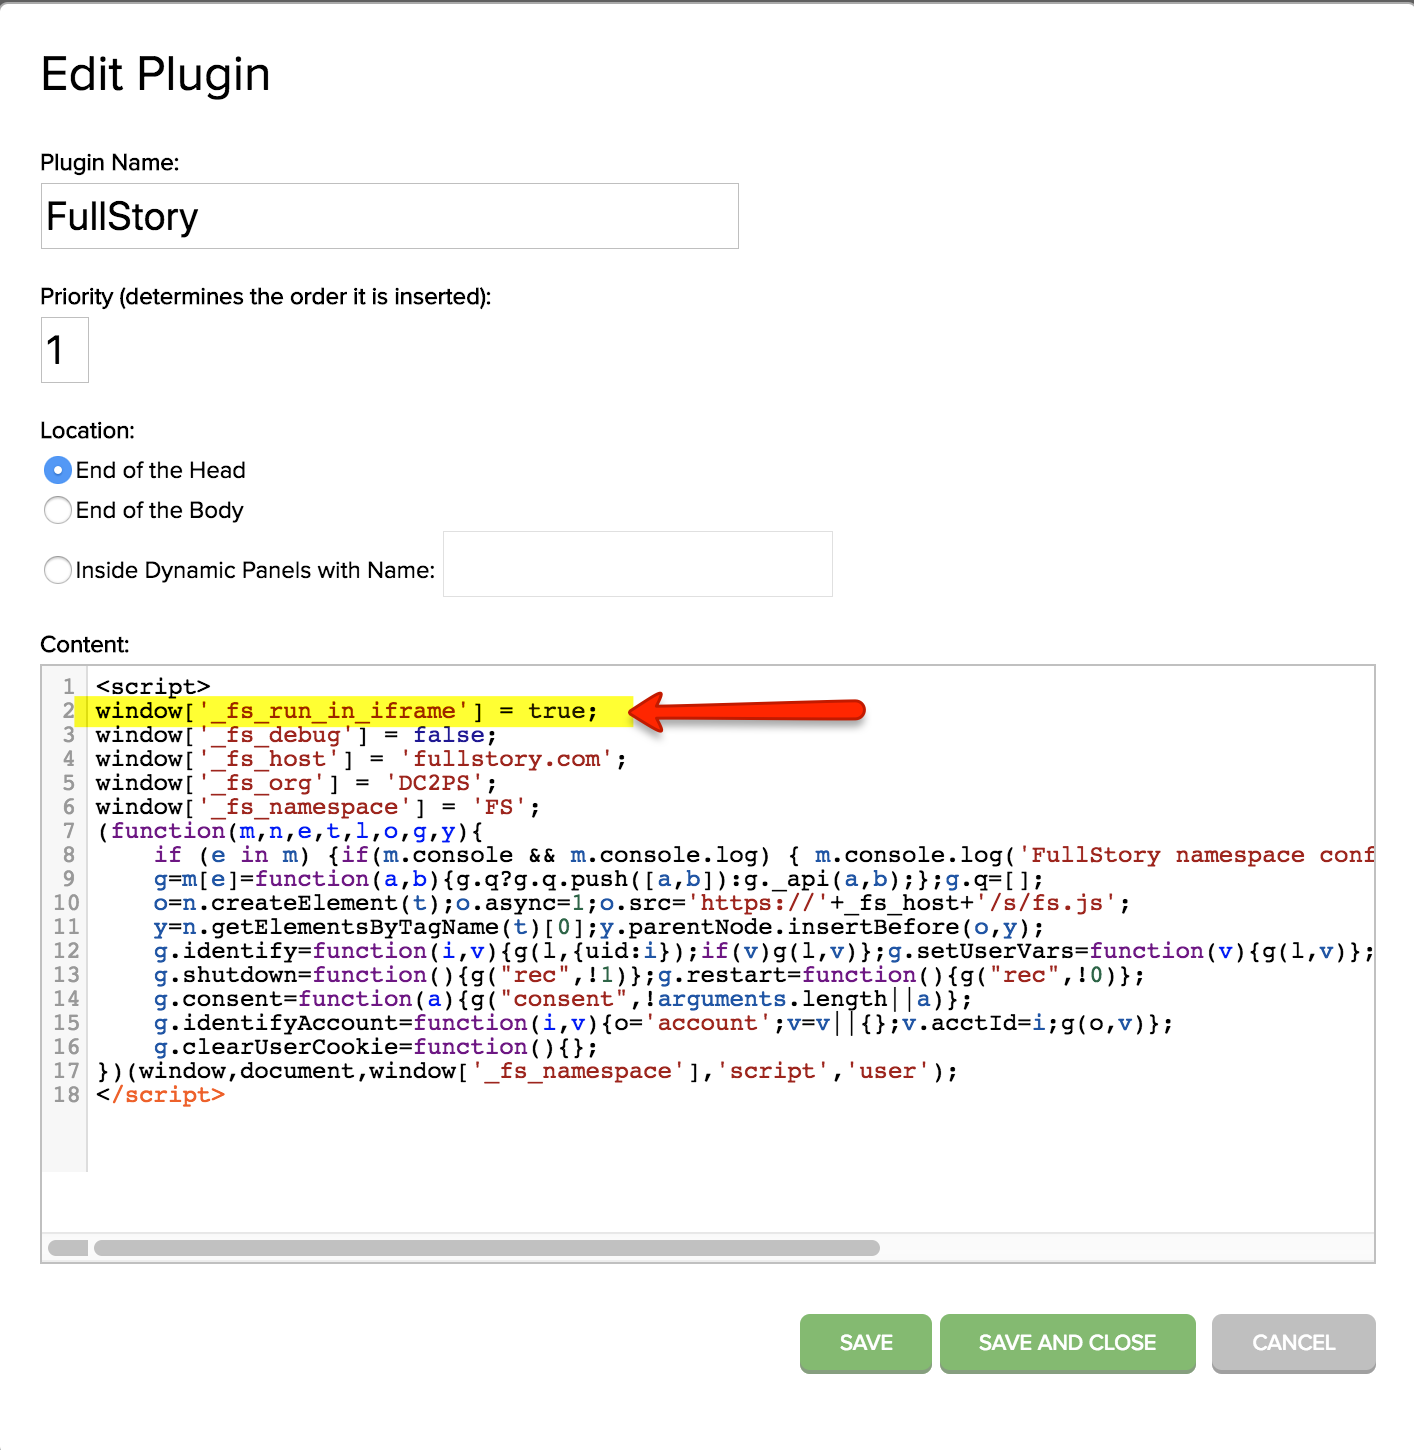Viewport: 1414px width, 1450px height.
Task: Choose the End of the Body location
Action: tap(58, 510)
